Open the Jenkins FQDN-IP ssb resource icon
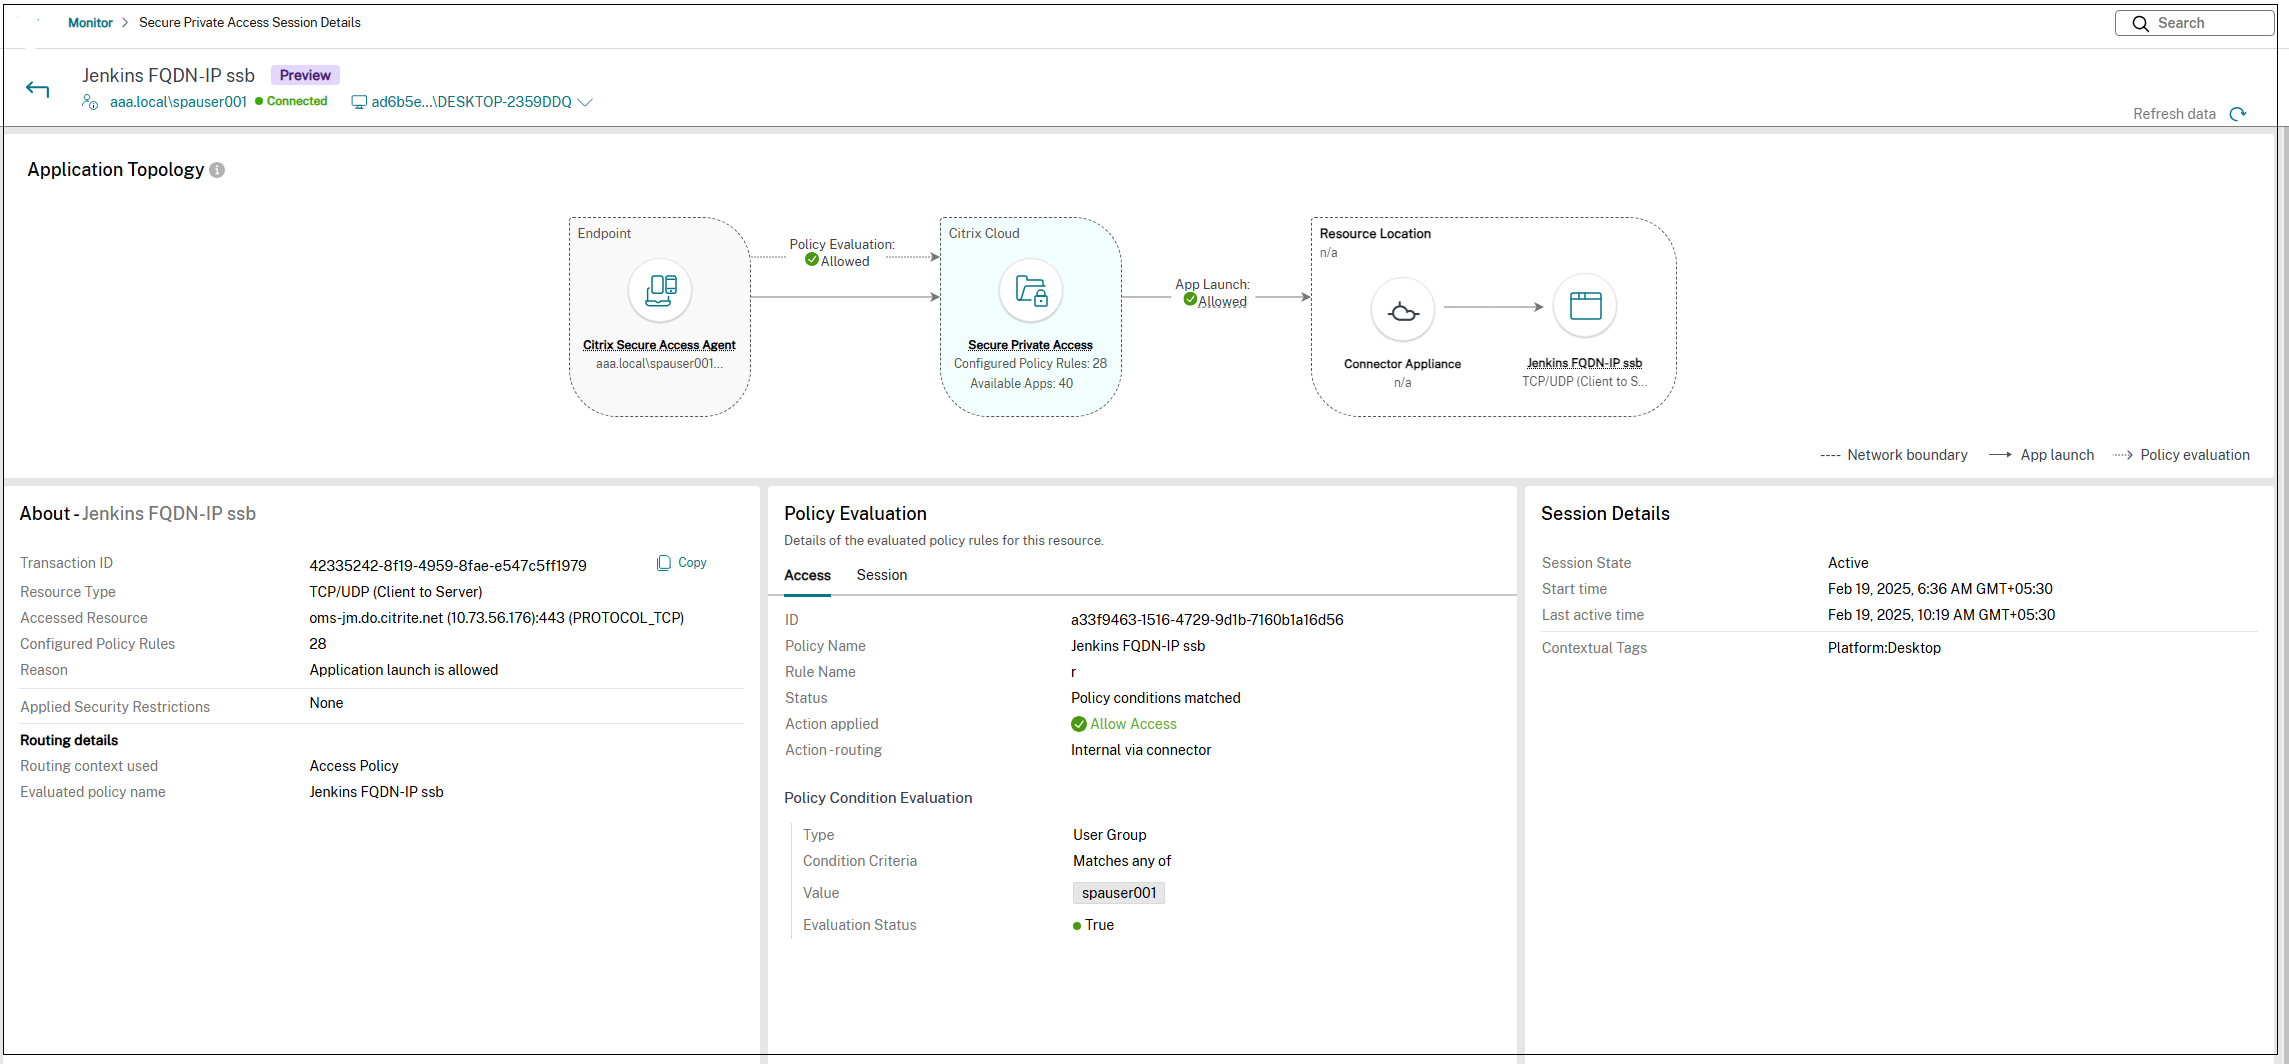This screenshot has width=2289, height=1064. point(1585,305)
